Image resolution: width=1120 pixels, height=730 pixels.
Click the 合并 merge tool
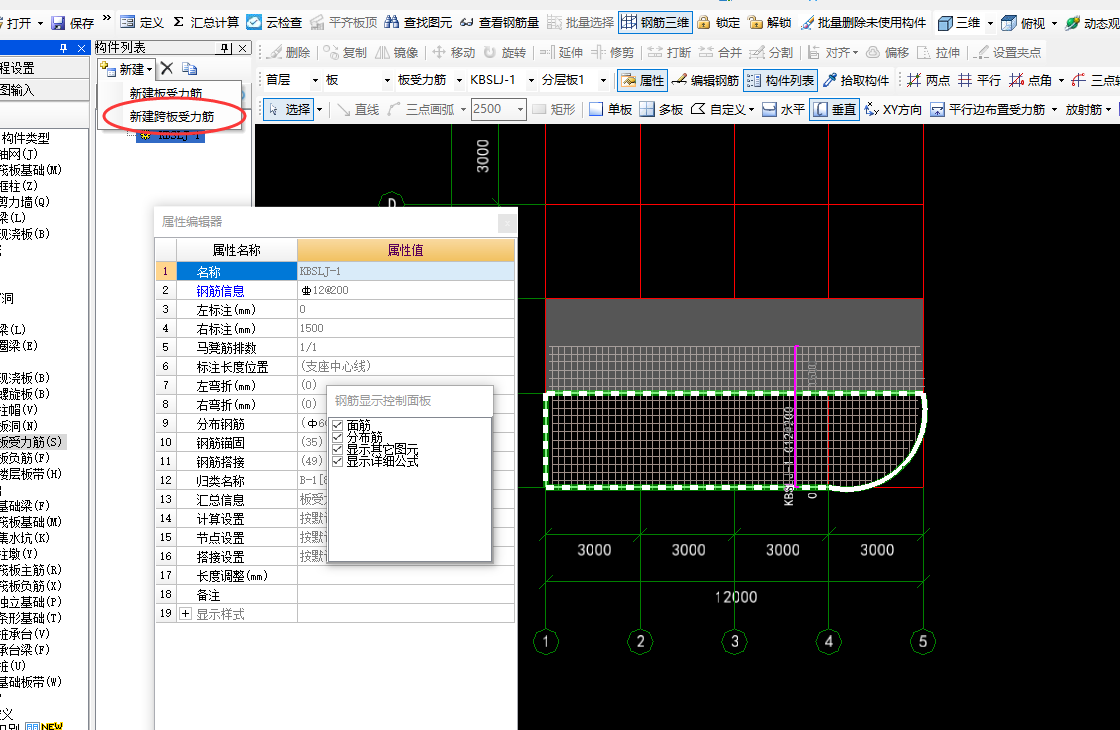coord(721,53)
